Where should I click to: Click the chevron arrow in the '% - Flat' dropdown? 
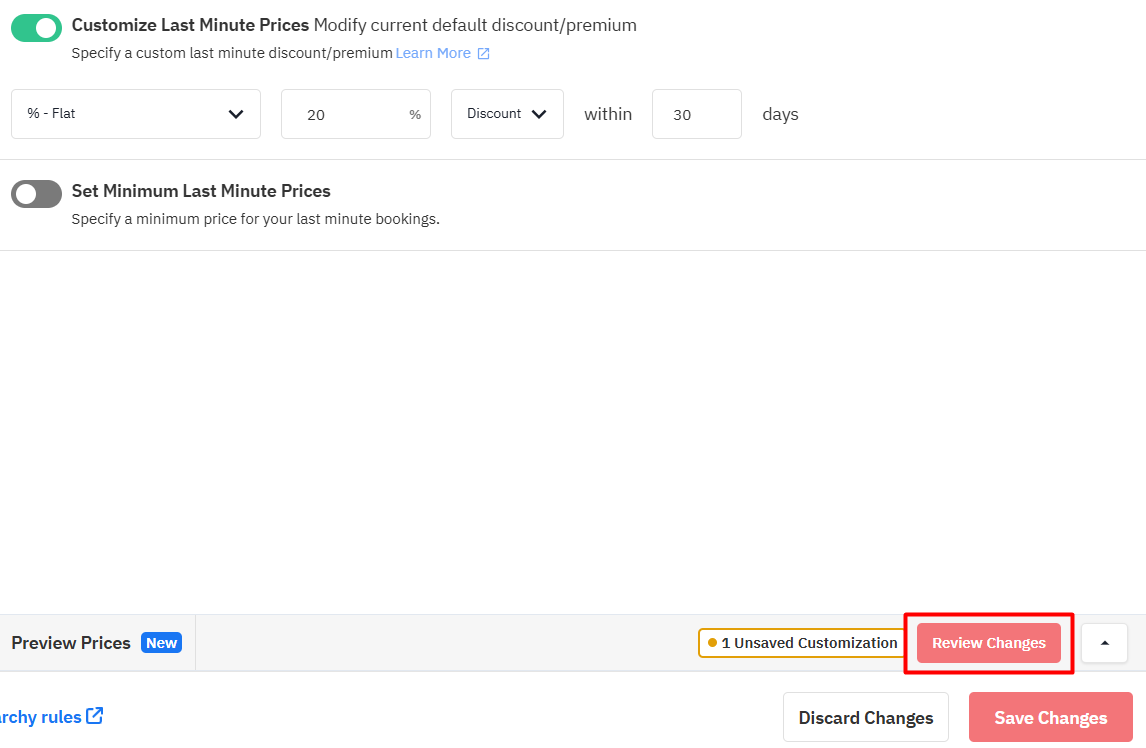pyautogui.click(x=236, y=114)
